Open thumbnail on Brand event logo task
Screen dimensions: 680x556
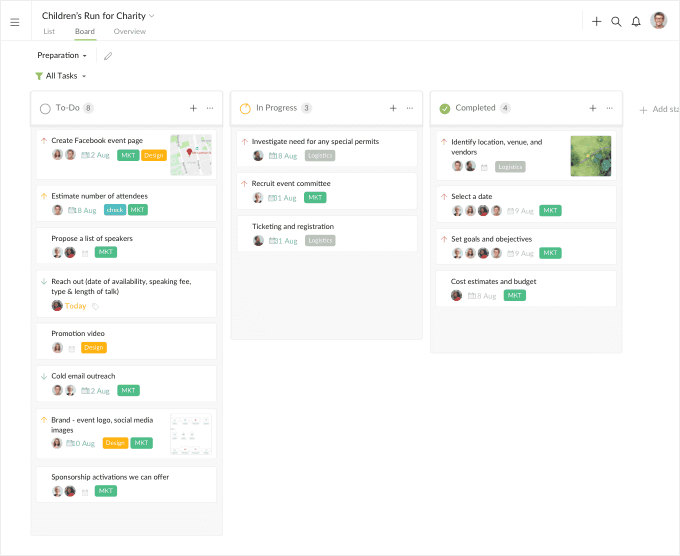coord(191,434)
